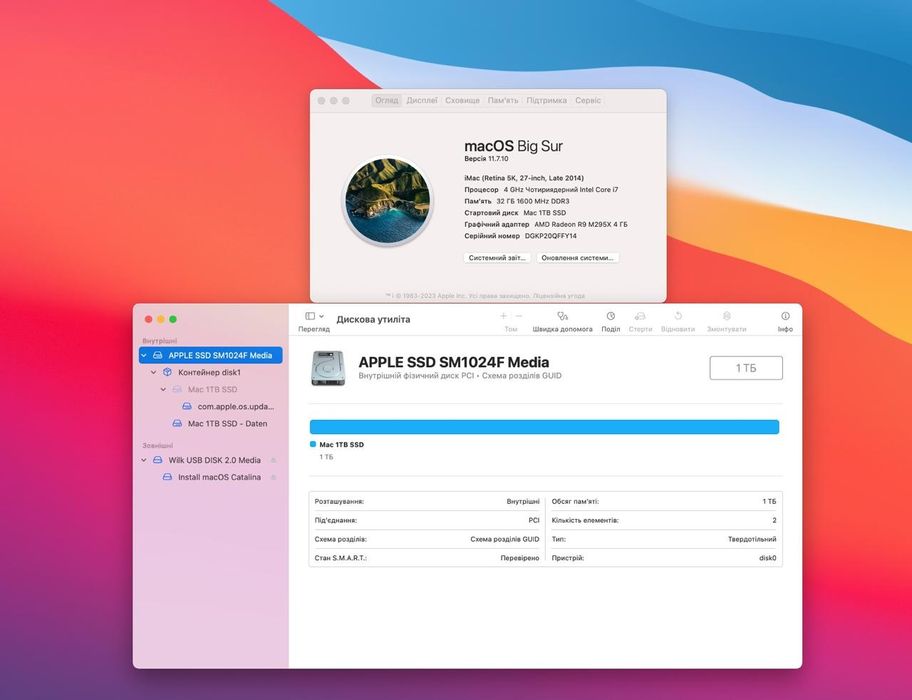Select Mac 1TB SSD - Daten volume
This screenshot has height=700, width=912.
pyautogui.click(x=227, y=423)
